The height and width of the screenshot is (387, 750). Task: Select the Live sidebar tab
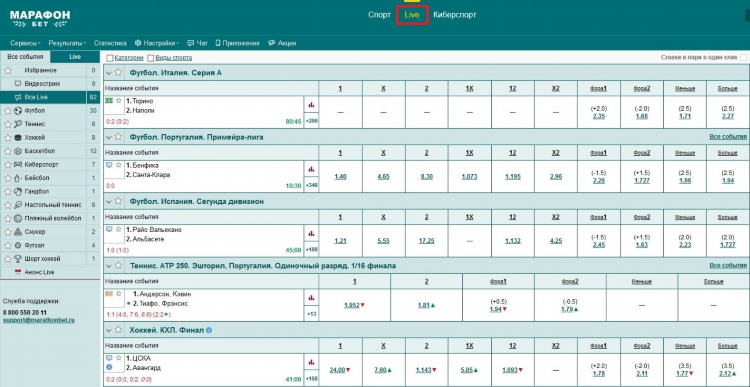pos(75,56)
